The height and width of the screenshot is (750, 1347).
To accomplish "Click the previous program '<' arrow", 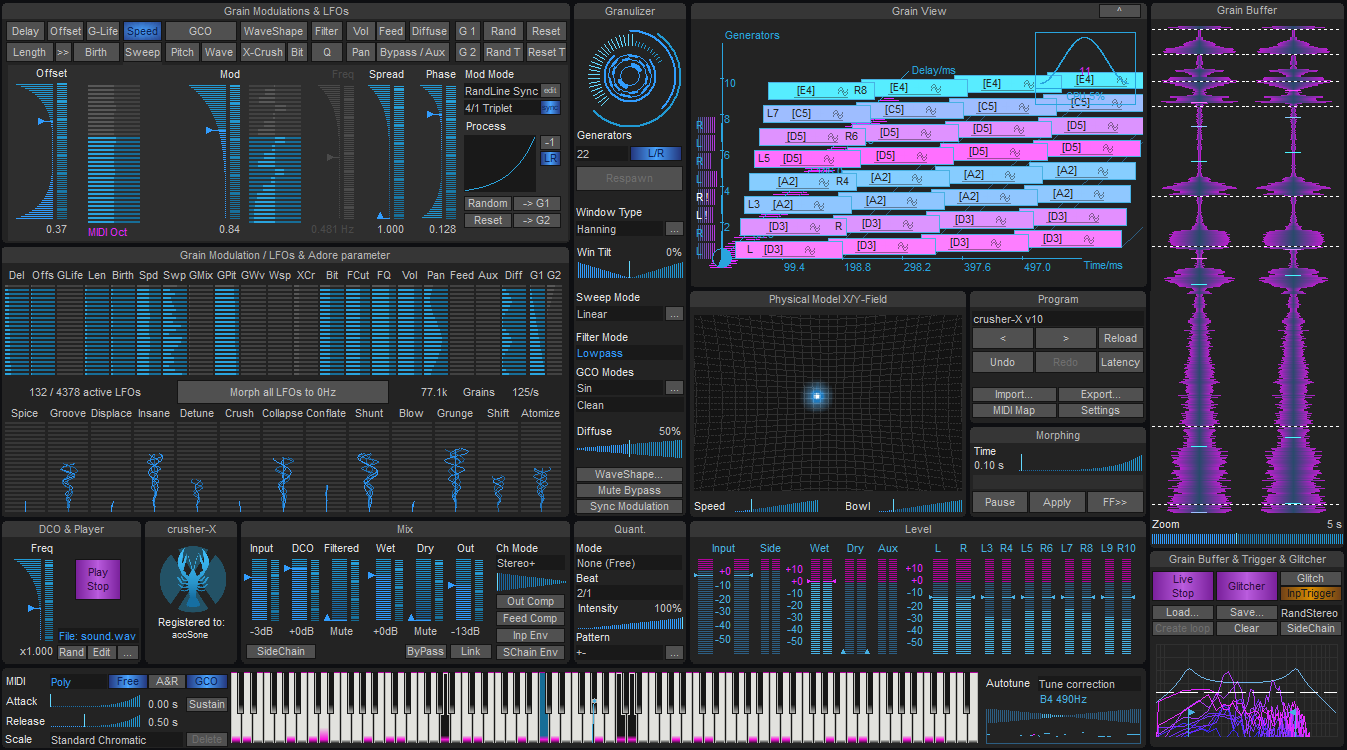I will [x=1002, y=338].
